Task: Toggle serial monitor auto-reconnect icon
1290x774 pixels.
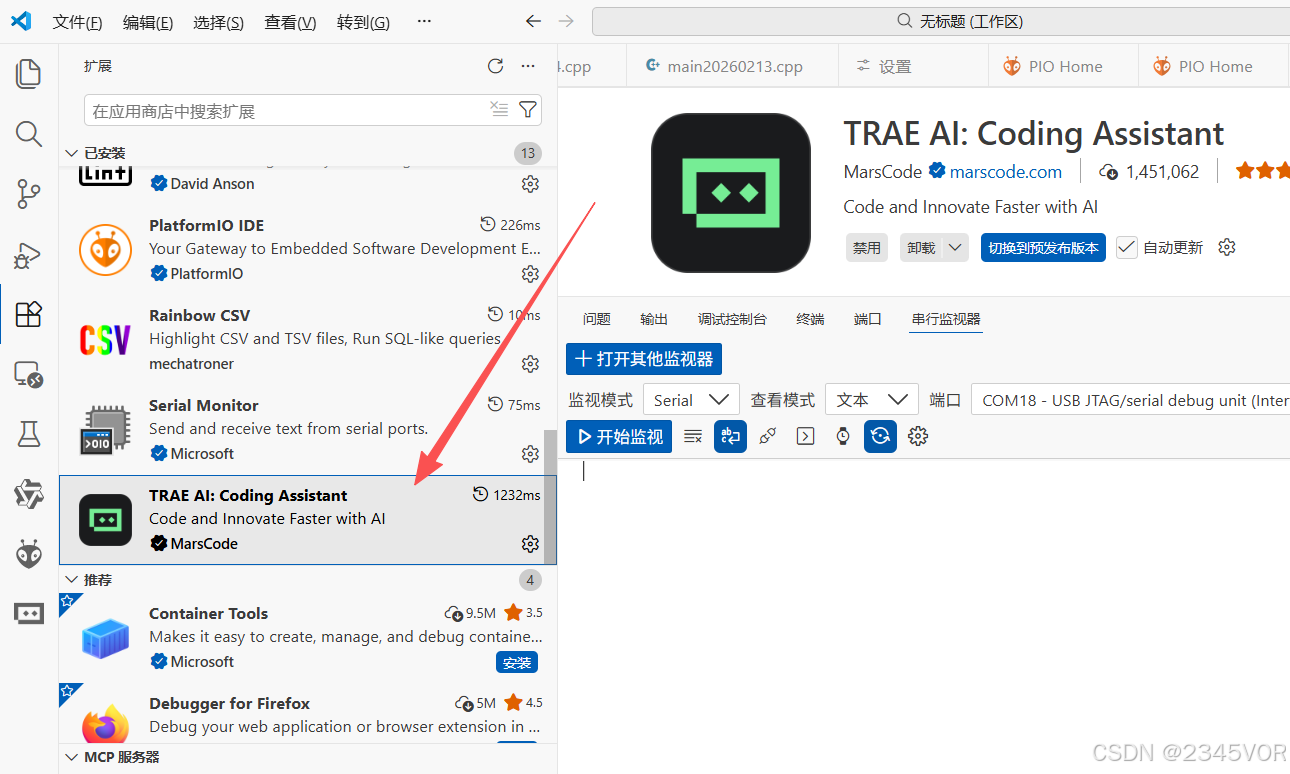Action: (x=880, y=436)
